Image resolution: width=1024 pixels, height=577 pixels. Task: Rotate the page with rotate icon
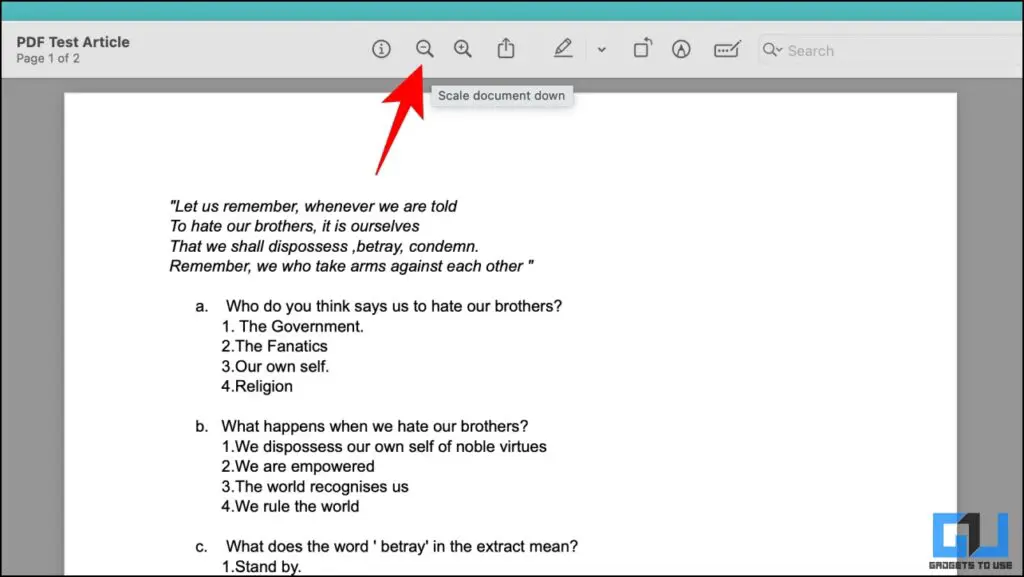point(643,48)
